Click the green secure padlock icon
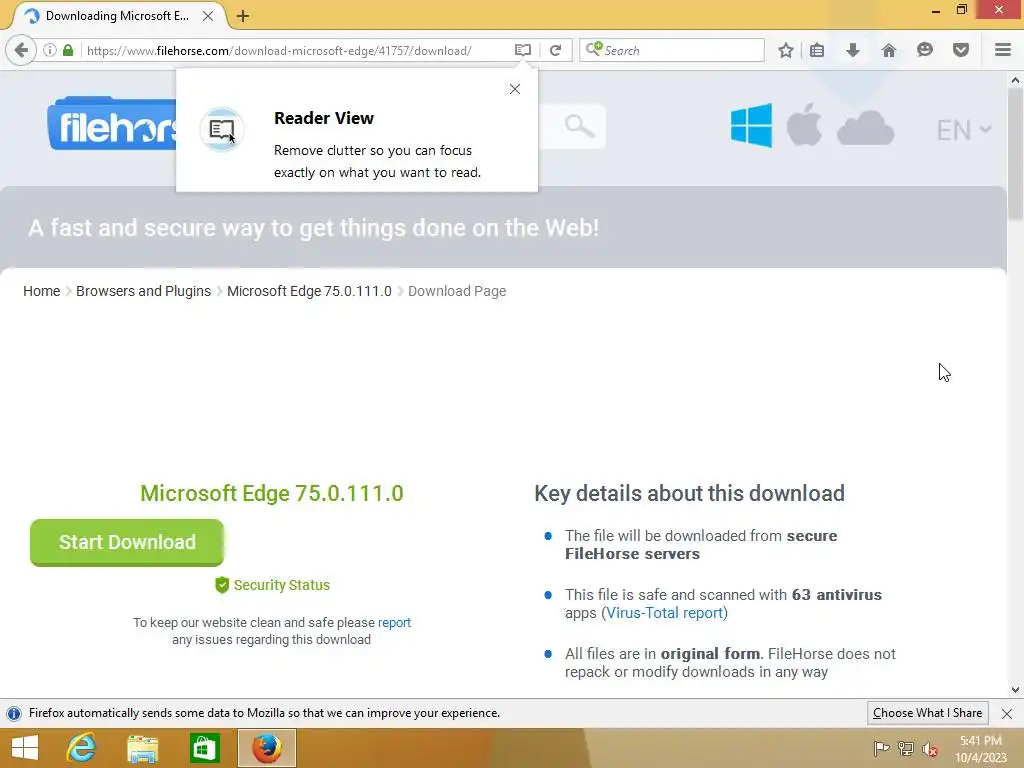 pyautogui.click(x=68, y=50)
